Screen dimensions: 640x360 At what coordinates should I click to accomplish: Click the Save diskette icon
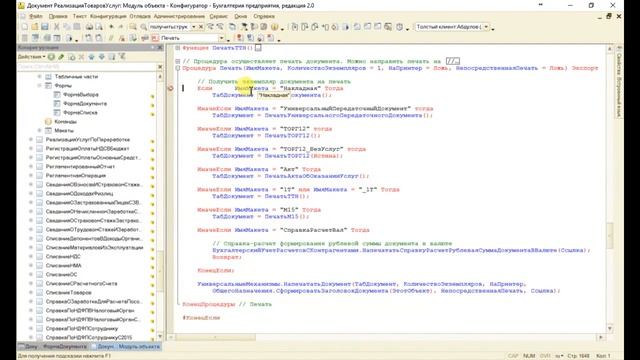45,27
